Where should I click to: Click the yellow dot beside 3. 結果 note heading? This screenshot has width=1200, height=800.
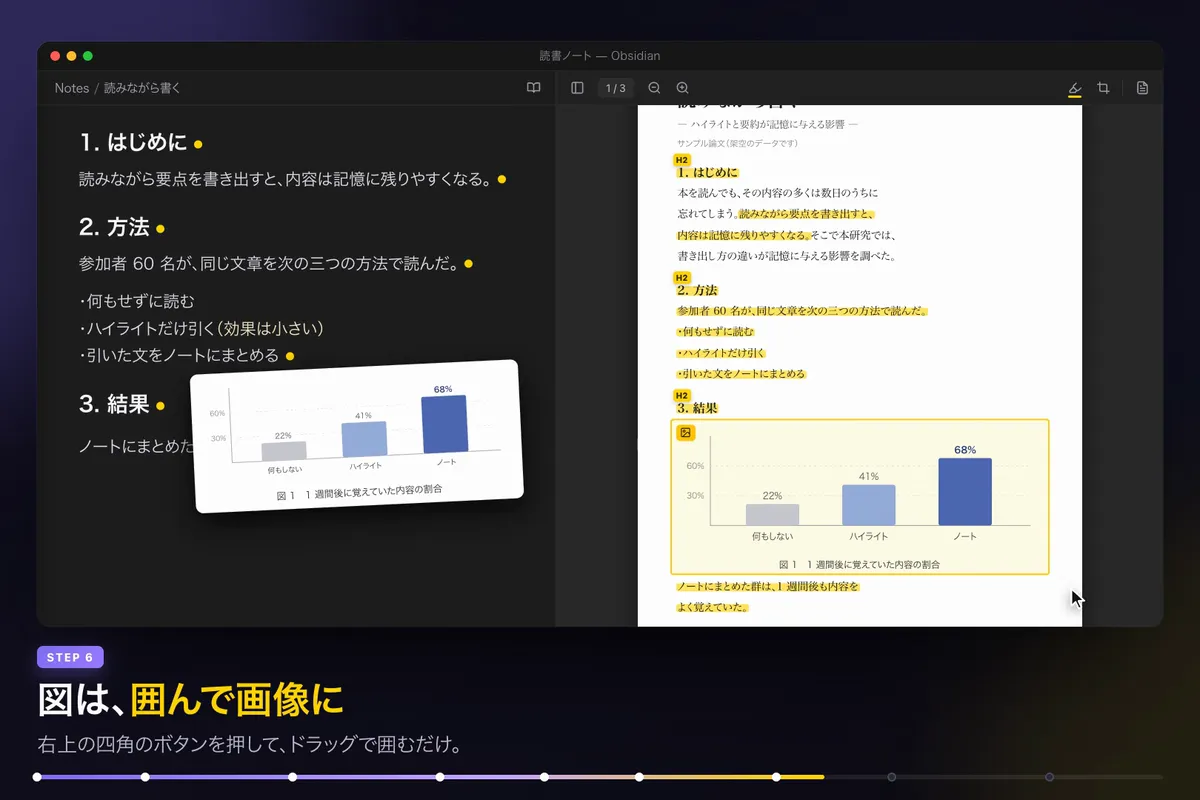coord(160,405)
